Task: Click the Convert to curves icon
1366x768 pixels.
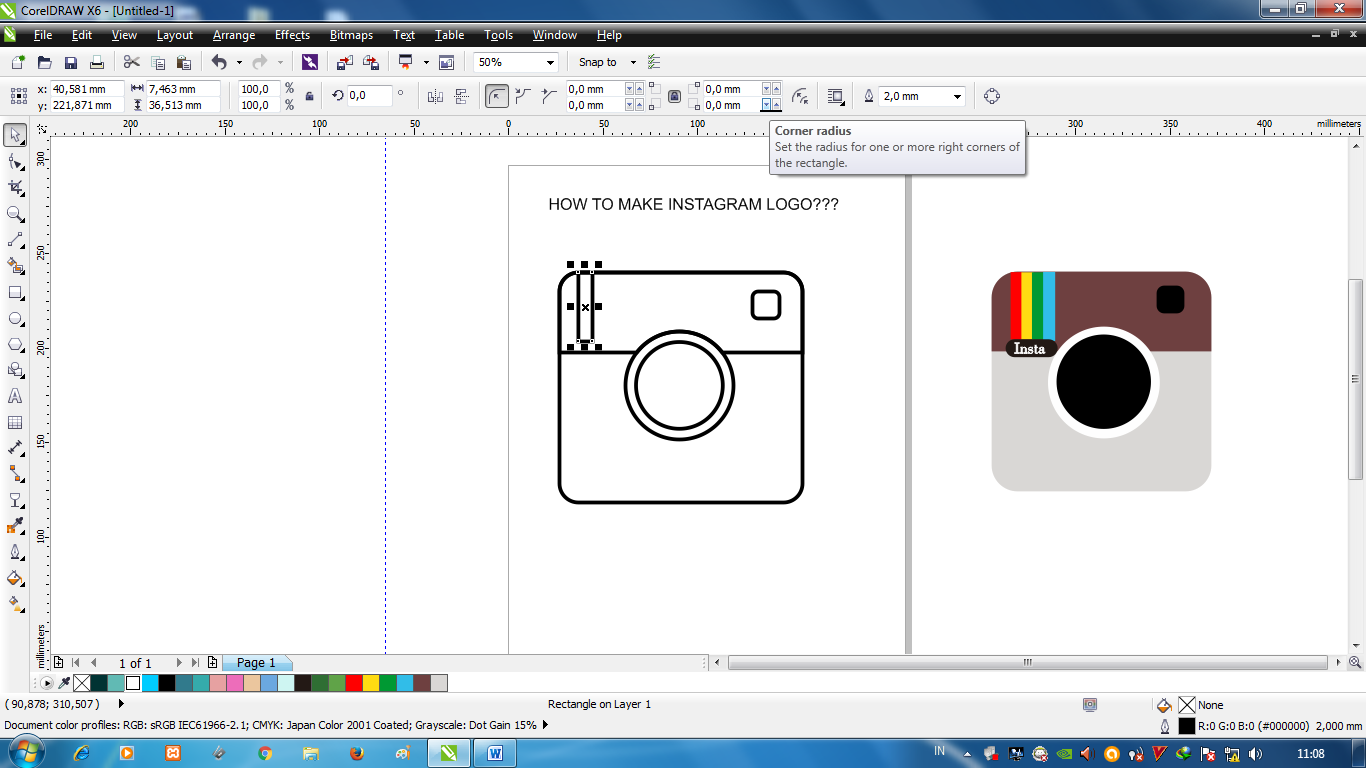Action: pyautogui.click(x=991, y=96)
